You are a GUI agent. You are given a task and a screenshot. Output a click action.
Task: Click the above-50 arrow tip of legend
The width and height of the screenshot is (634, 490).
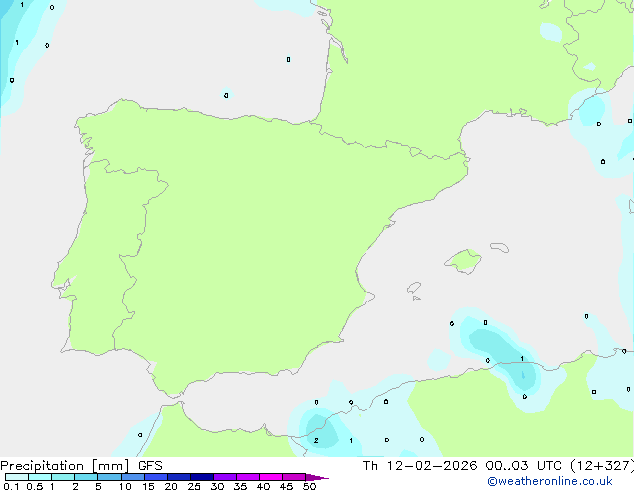coord(317,477)
